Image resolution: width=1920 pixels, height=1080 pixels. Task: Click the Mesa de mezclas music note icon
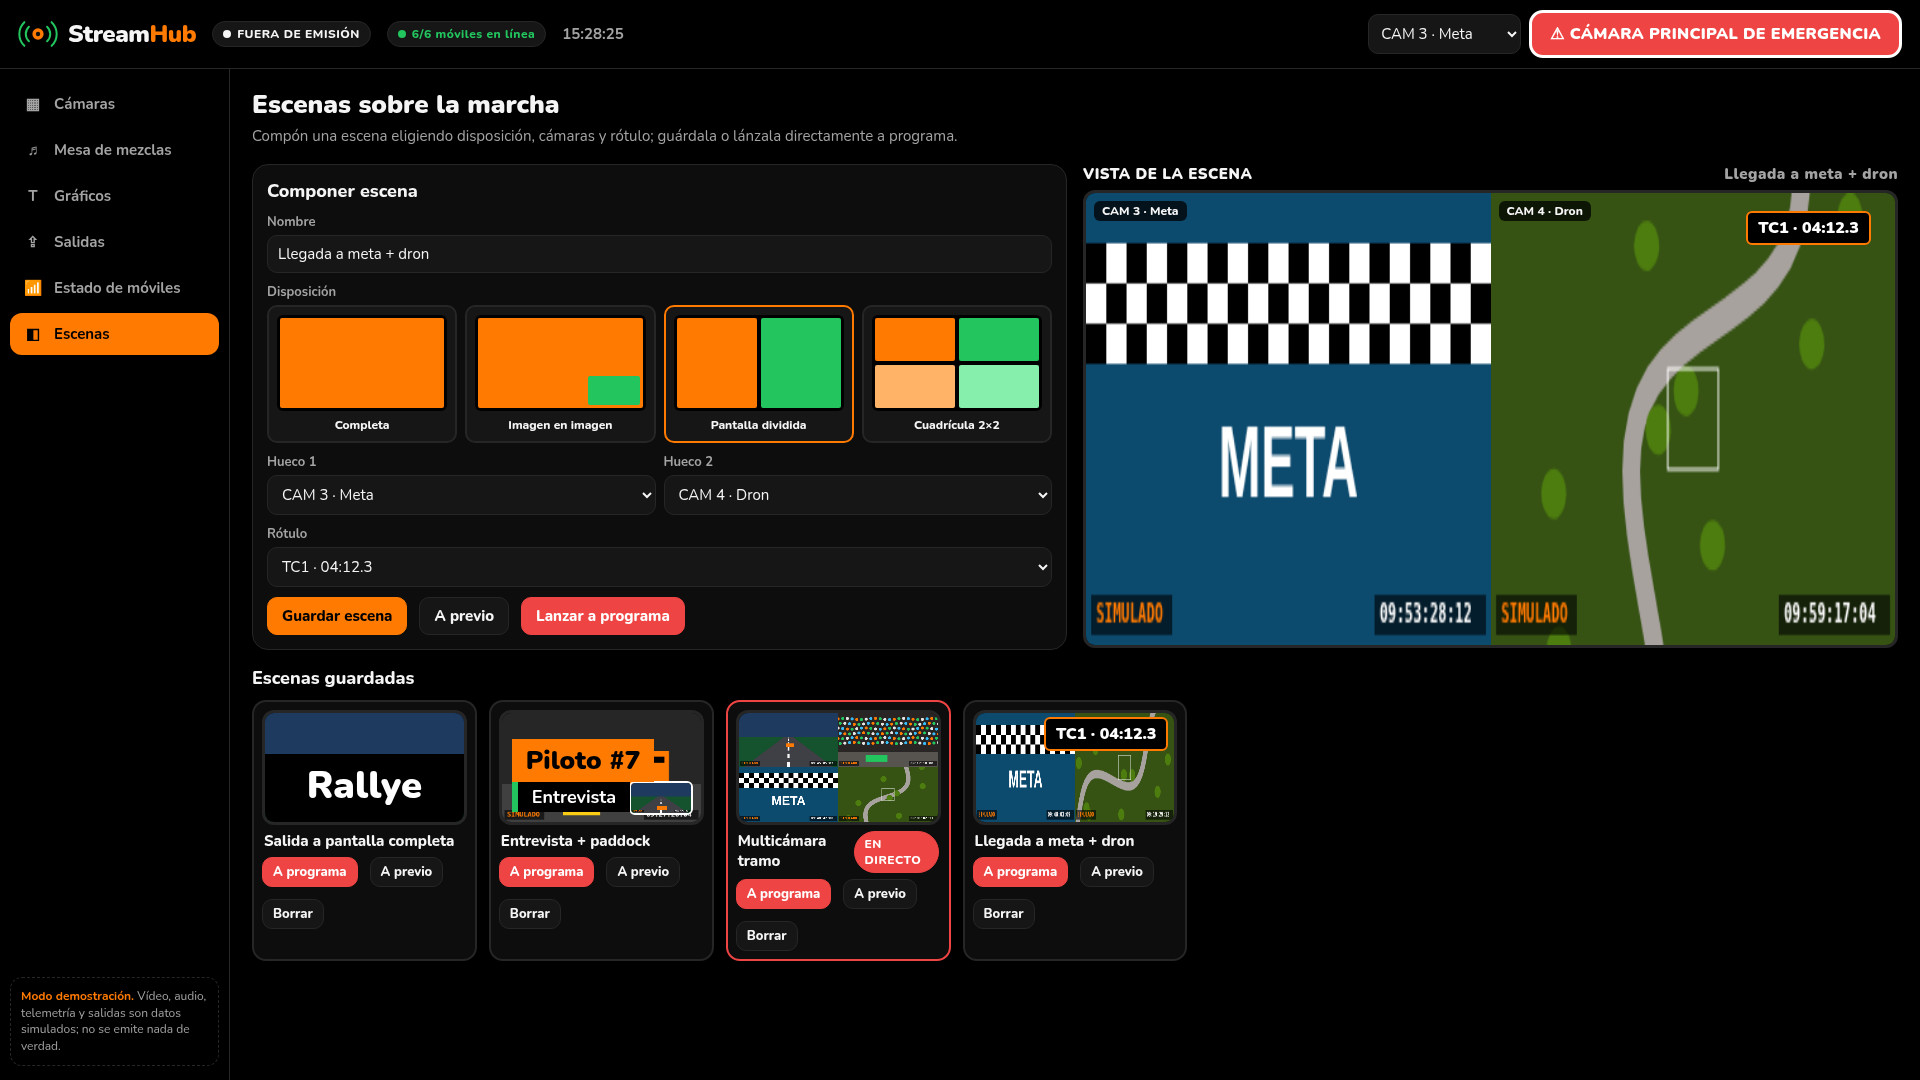coord(33,150)
